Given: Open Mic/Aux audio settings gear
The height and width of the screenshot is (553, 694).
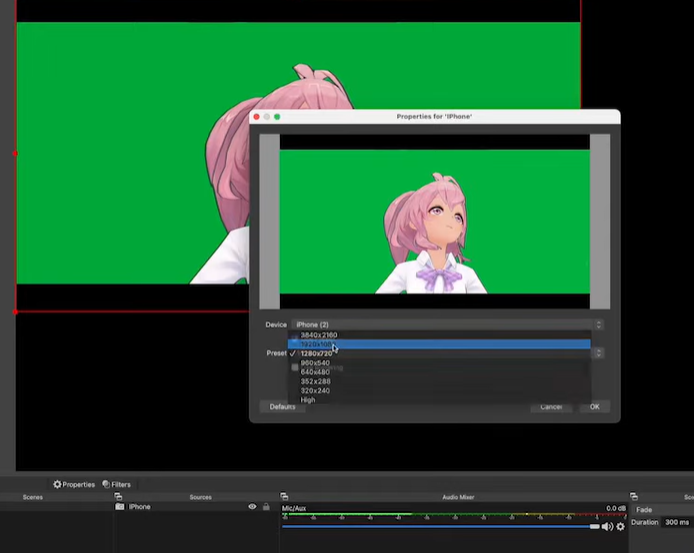Looking at the screenshot, I should [621, 526].
